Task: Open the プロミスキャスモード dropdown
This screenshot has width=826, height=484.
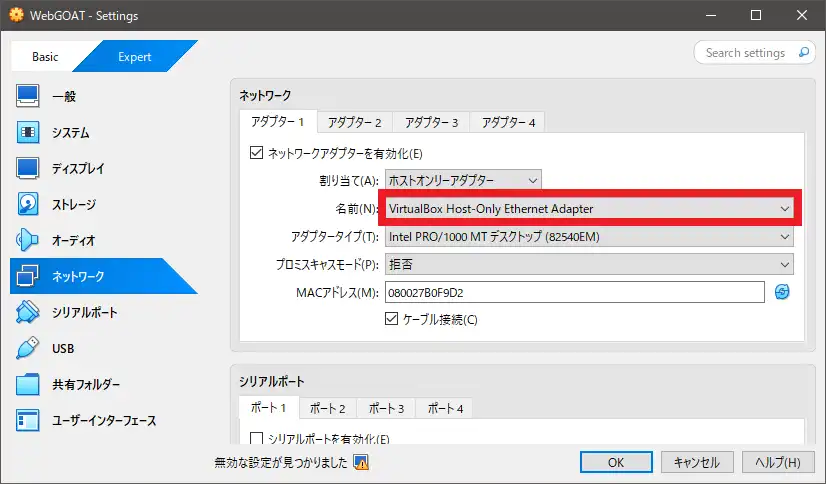Action: point(589,264)
